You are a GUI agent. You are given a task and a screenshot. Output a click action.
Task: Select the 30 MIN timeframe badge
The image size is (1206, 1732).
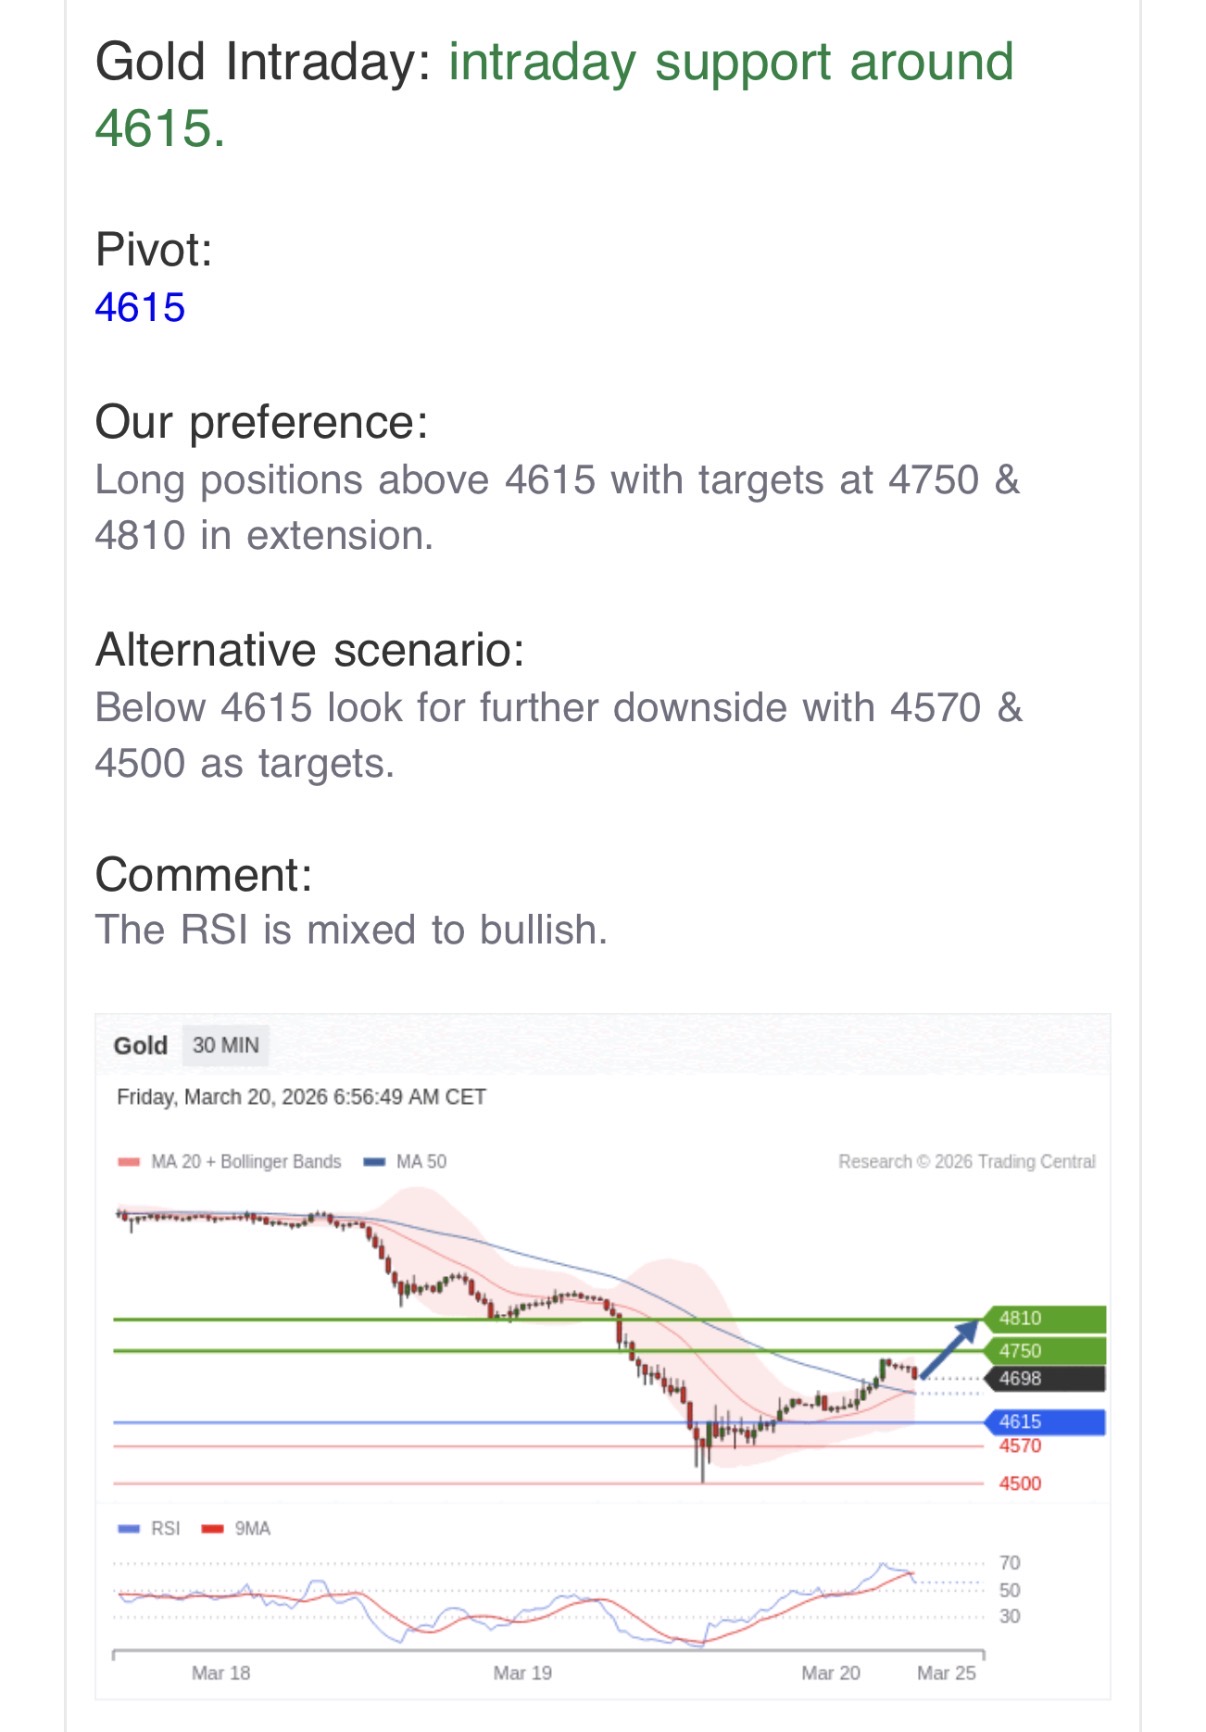[226, 1045]
